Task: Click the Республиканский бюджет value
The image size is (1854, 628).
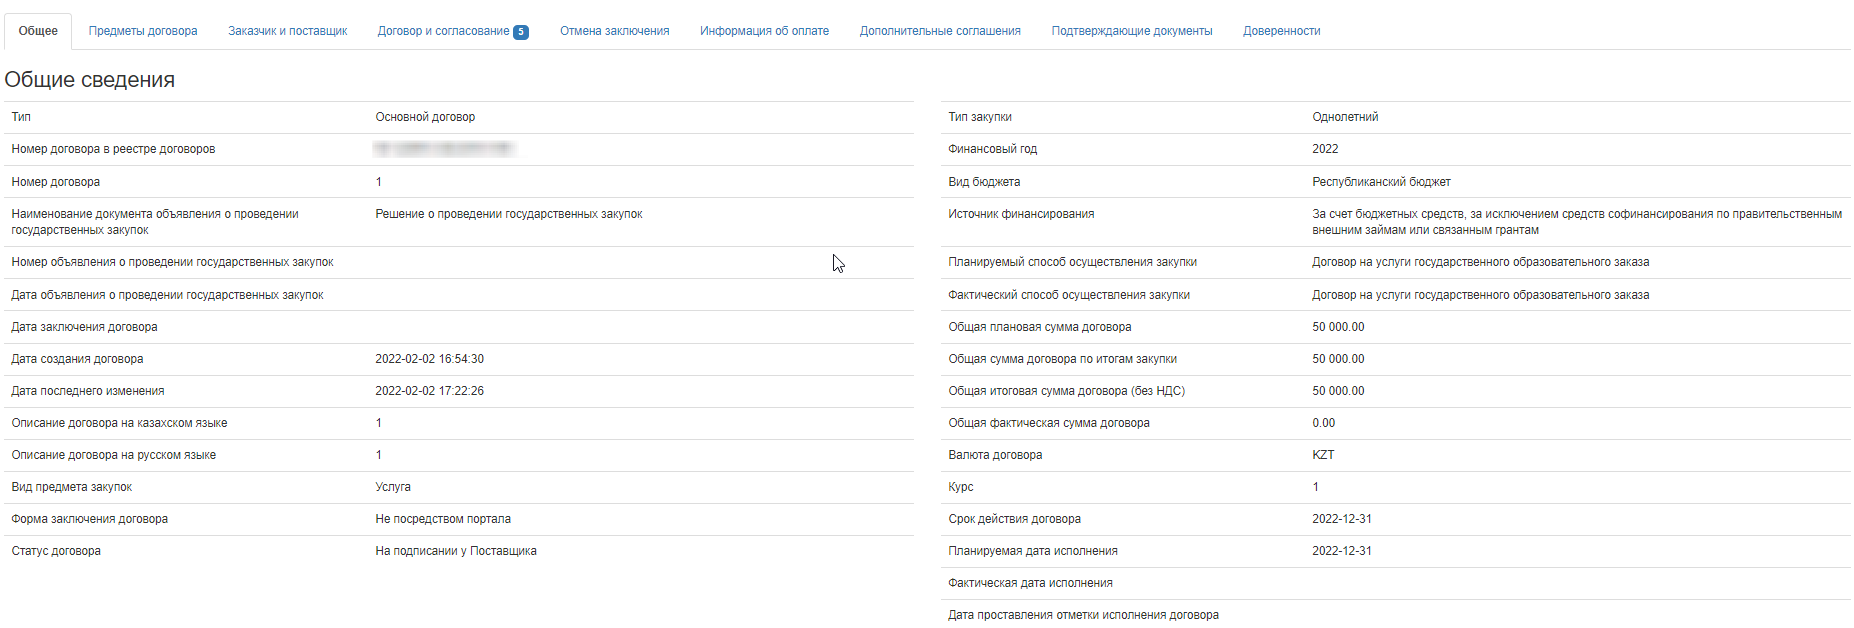Action: [x=1381, y=182]
